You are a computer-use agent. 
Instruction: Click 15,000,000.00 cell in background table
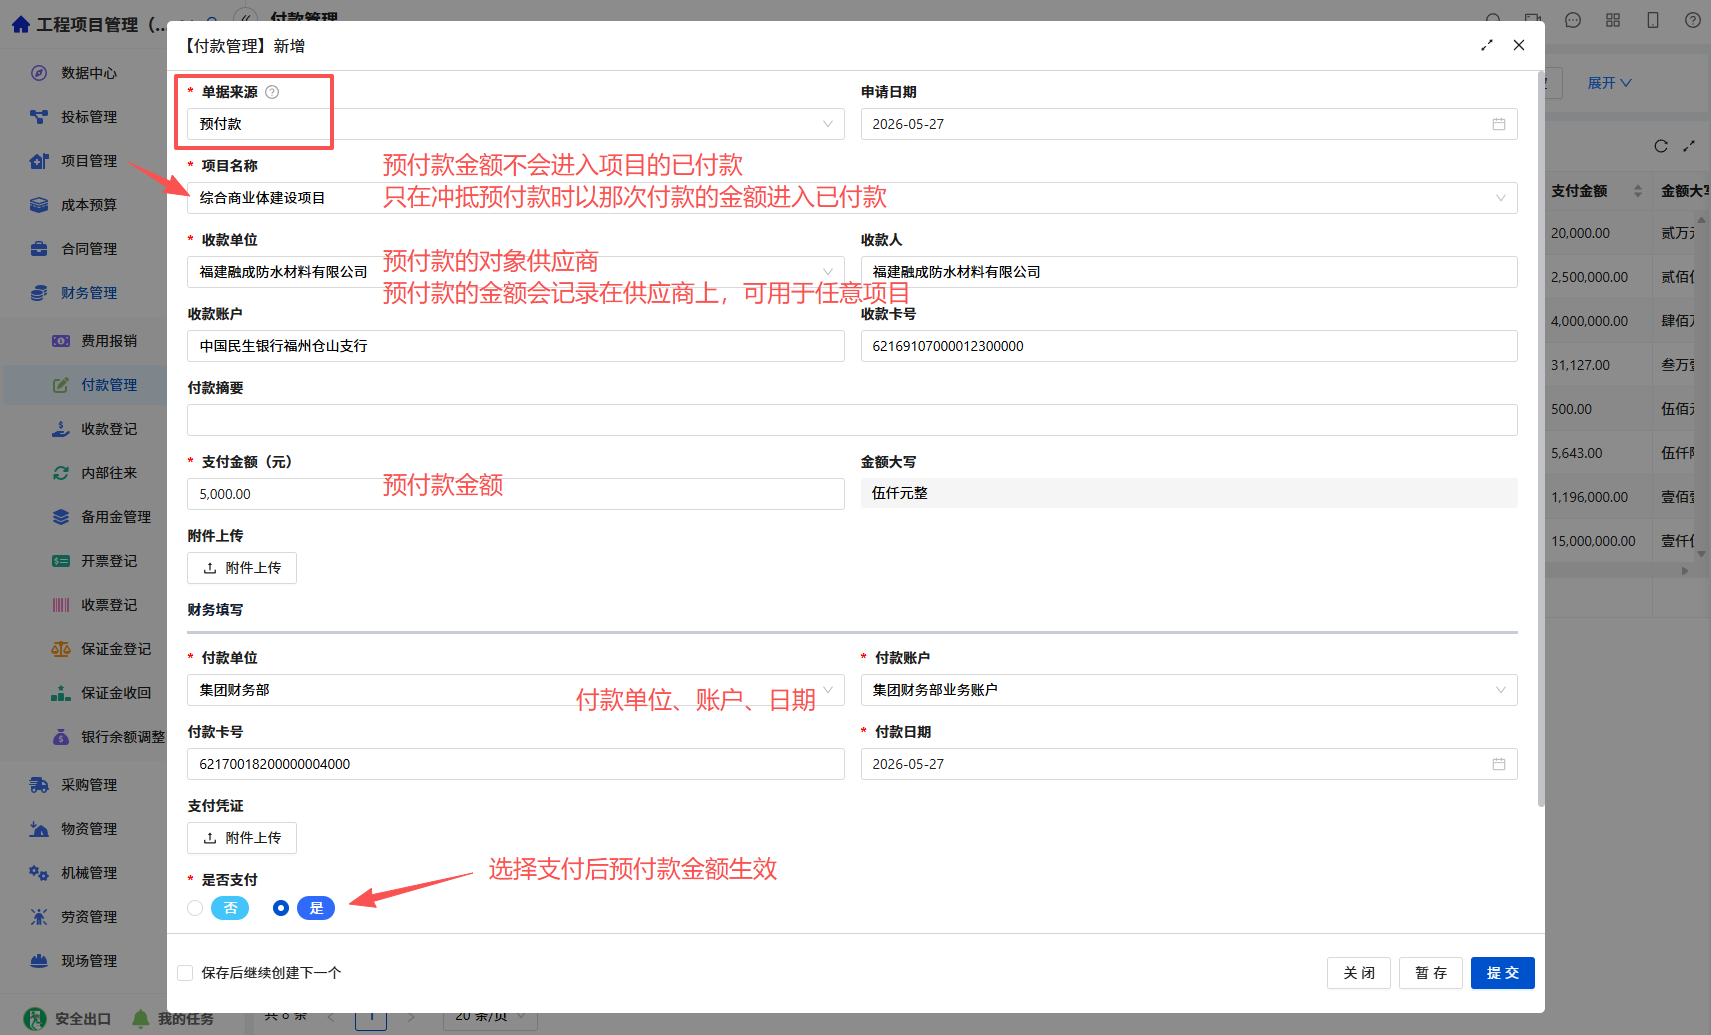1593,541
